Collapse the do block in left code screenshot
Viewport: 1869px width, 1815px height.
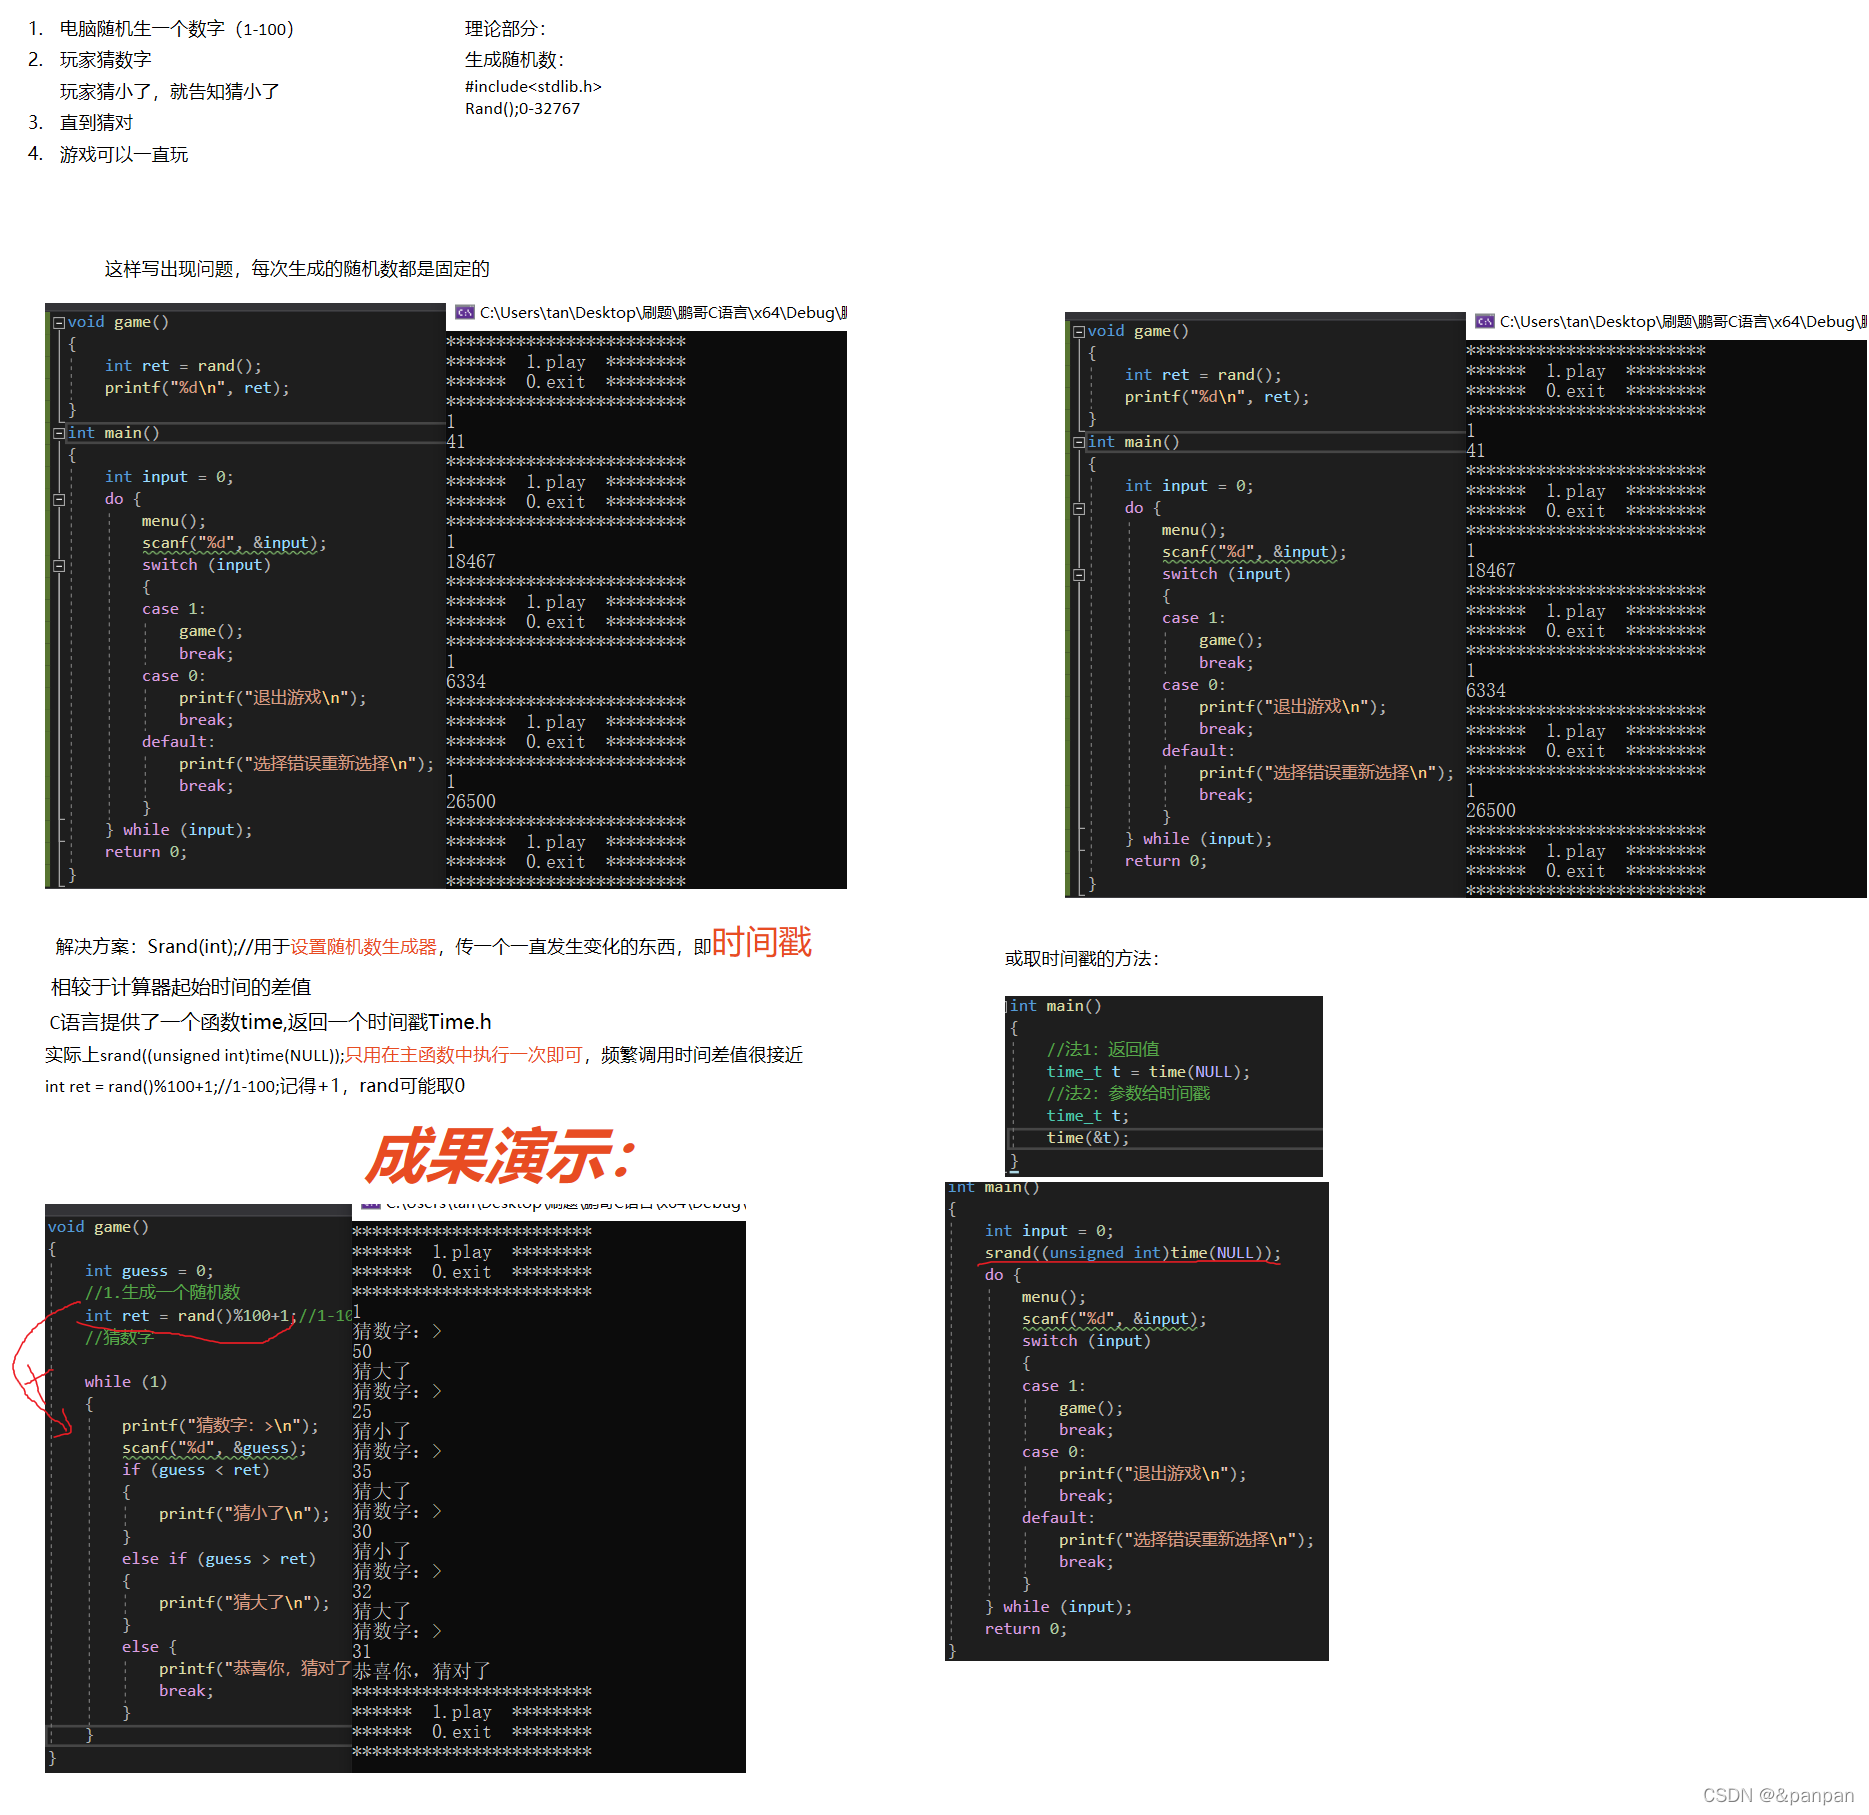[x=59, y=499]
